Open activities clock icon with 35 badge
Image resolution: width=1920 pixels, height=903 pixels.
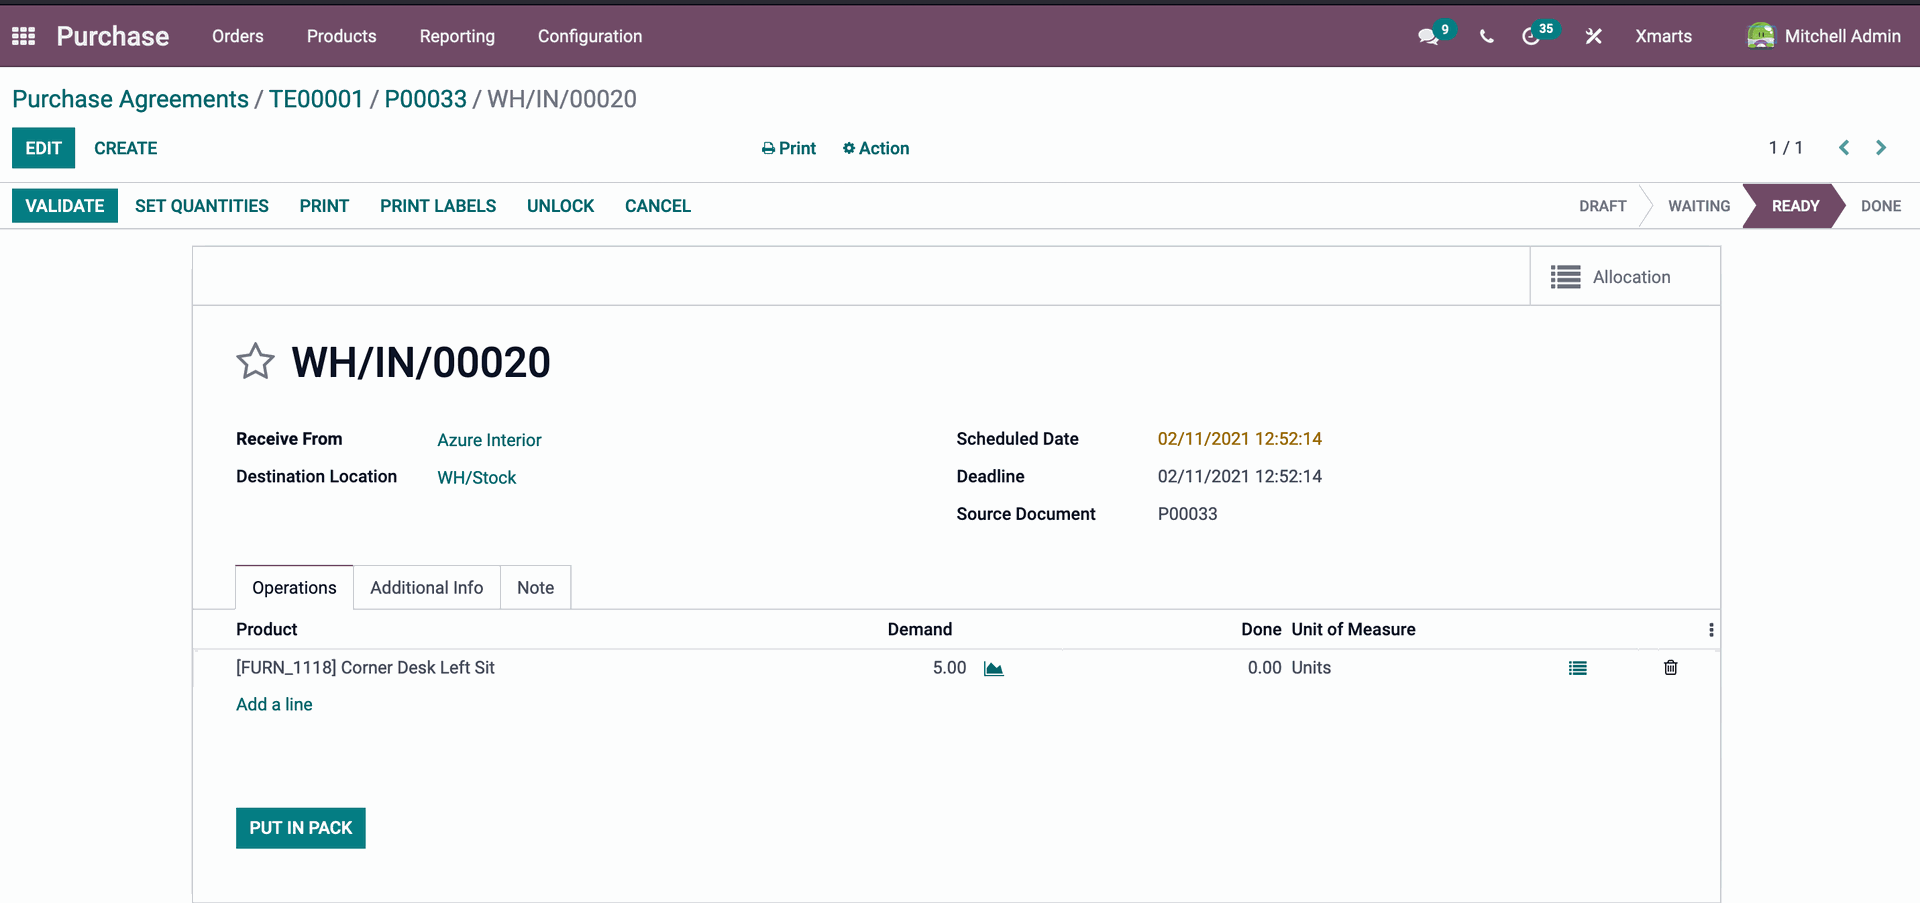[1531, 36]
